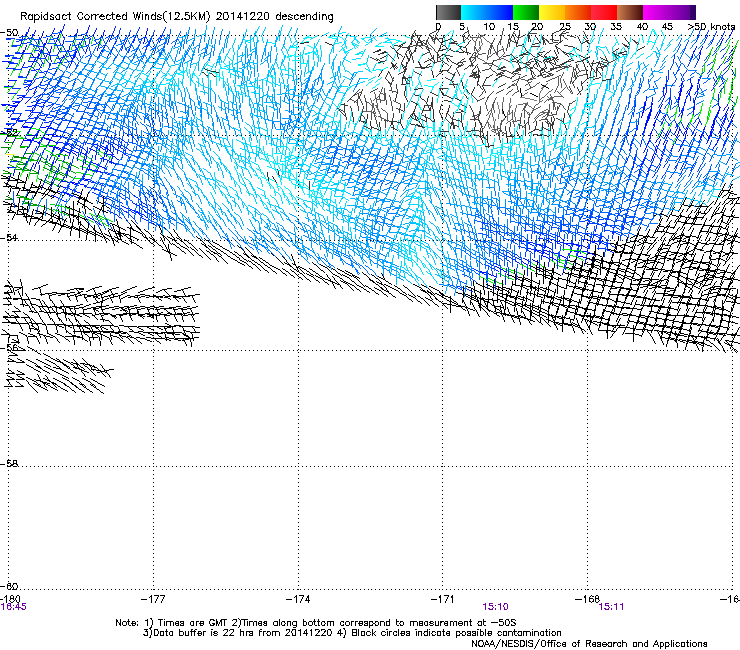The height and width of the screenshot is (650, 740).
Task: Click the cyan-blue 5-15 knots legend band
Action: pos(487,12)
